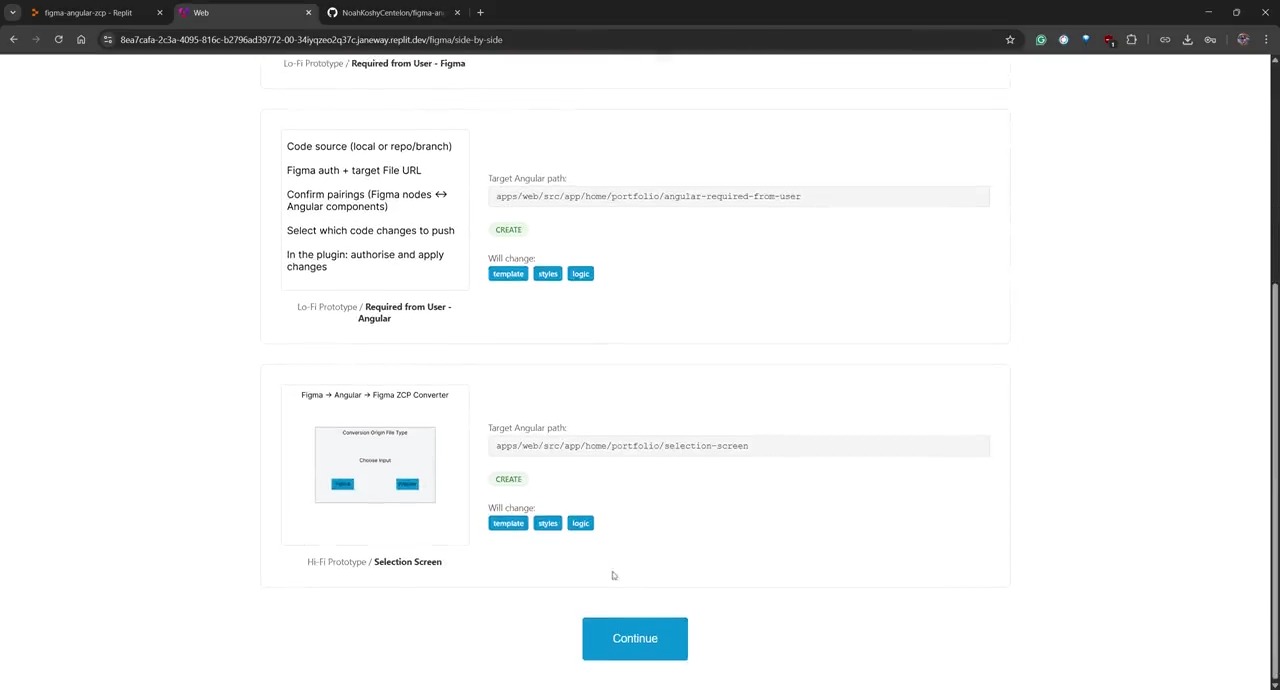Open the Chrome three-dot menu
1280x690 pixels.
coord(1266,40)
